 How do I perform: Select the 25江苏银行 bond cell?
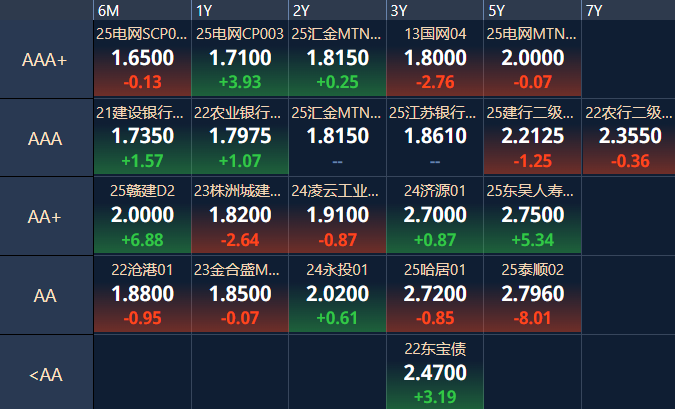point(435,138)
